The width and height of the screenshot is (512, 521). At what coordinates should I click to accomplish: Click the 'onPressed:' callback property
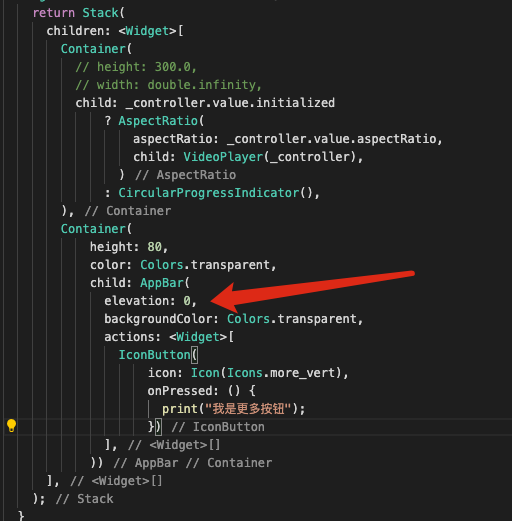[x=183, y=391]
